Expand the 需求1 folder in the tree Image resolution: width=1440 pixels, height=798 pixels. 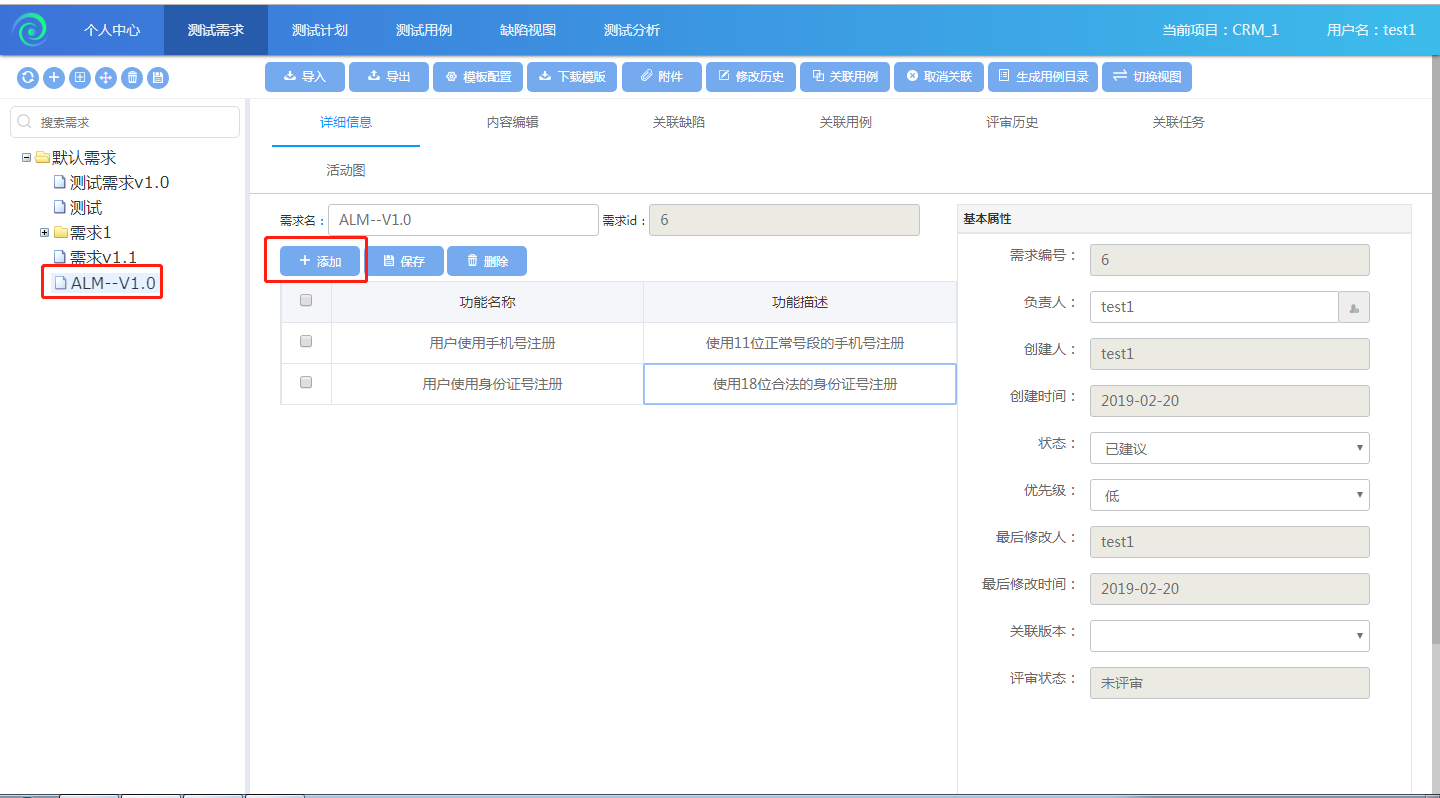click(x=44, y=233)
